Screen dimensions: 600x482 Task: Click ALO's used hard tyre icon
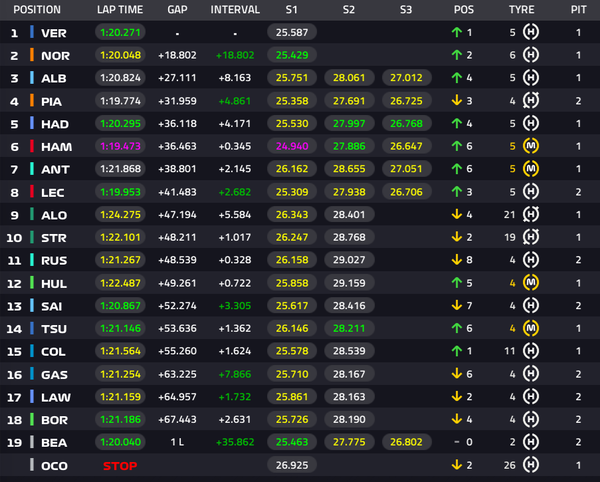(531, 214)
